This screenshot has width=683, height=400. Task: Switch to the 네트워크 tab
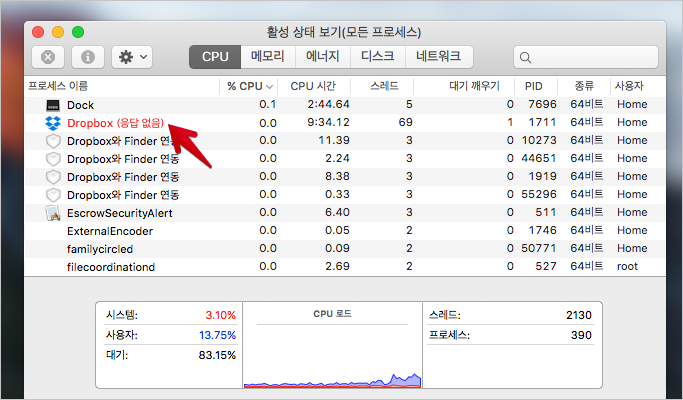pyautogui.click(x=439, y=57)
